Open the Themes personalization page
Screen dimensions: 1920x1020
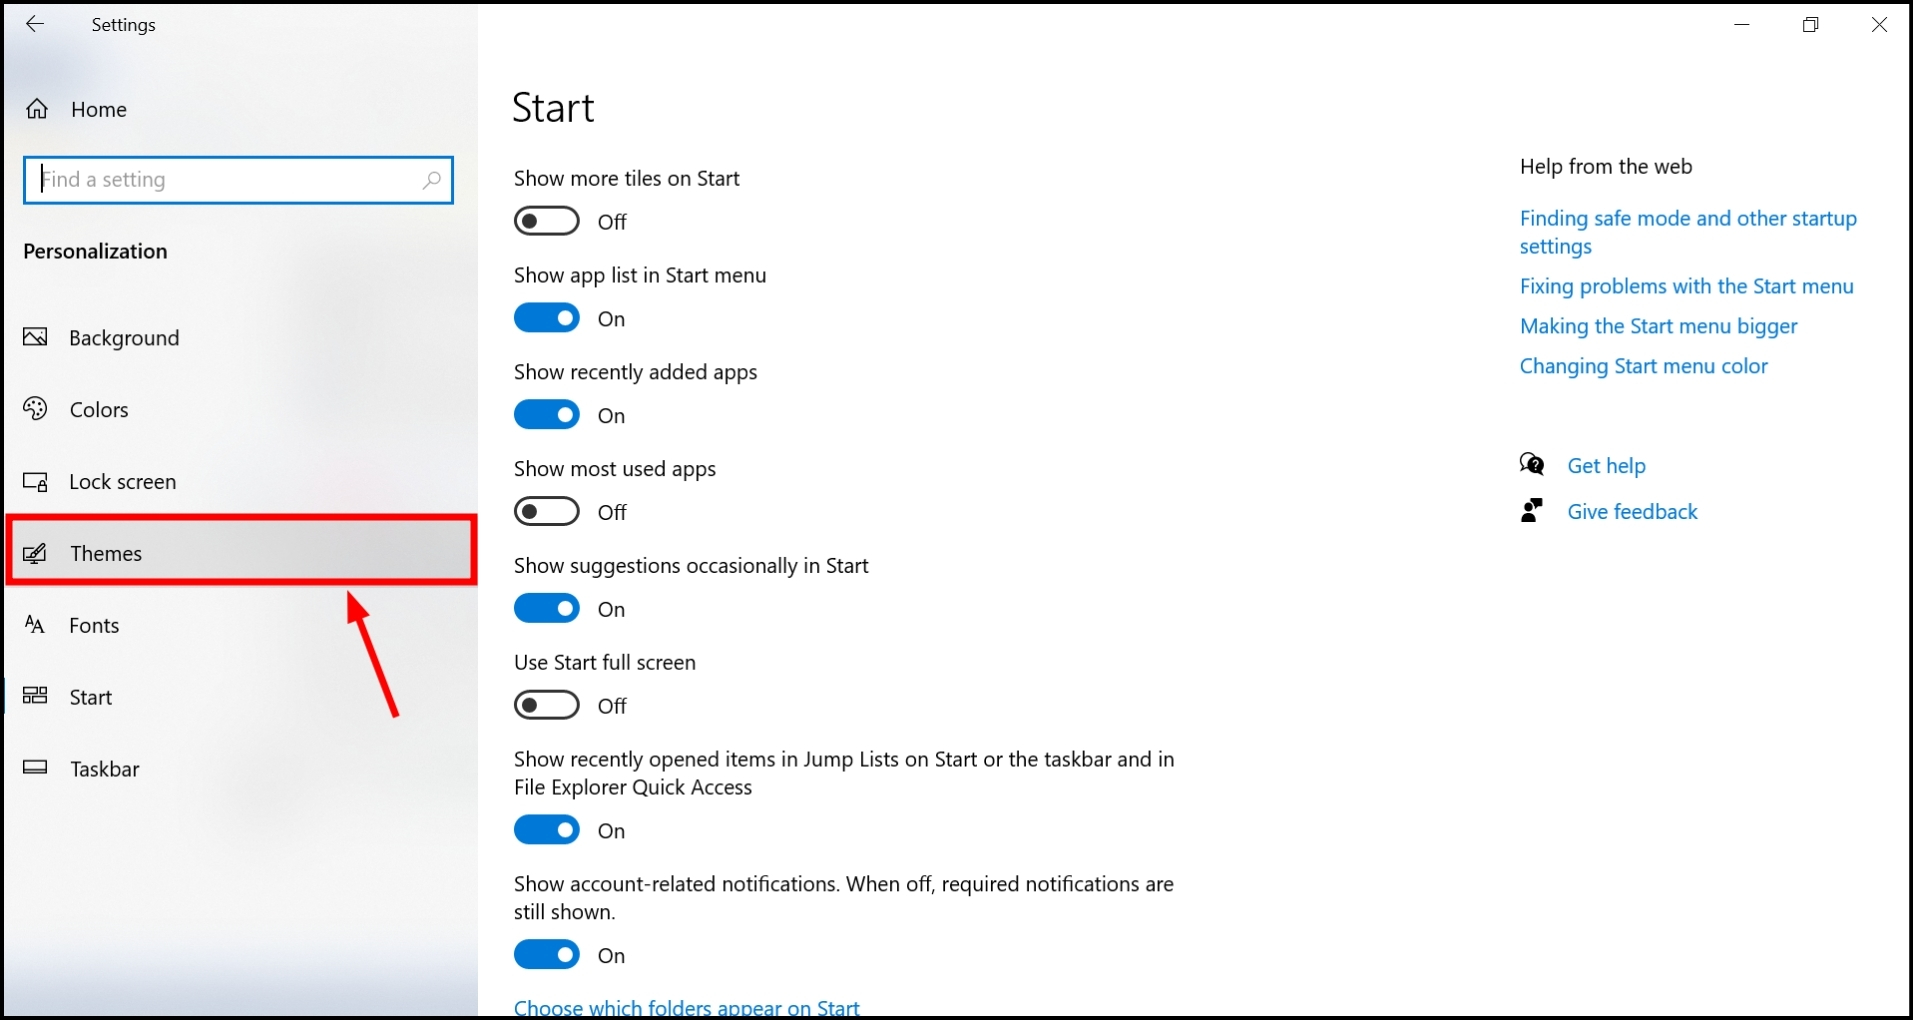point(106,553)
